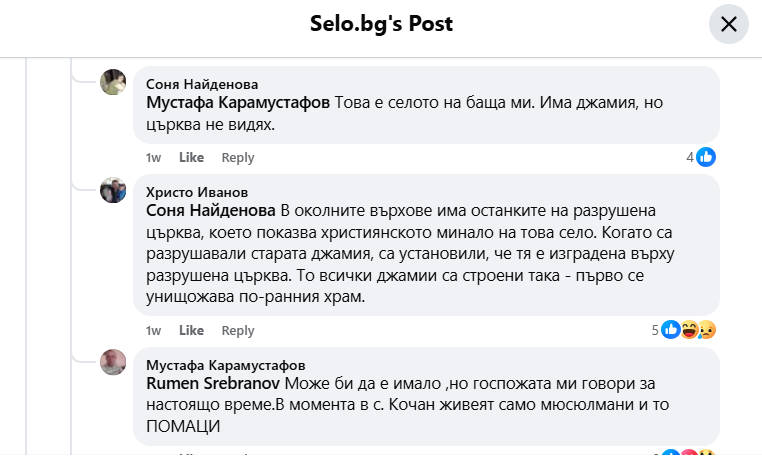The width and height of the screenshot is (762, 463).
Task: Click the 1w timestamp on Христо Иванов's comment
Action: pyautogui.click(x=153, y=331)
